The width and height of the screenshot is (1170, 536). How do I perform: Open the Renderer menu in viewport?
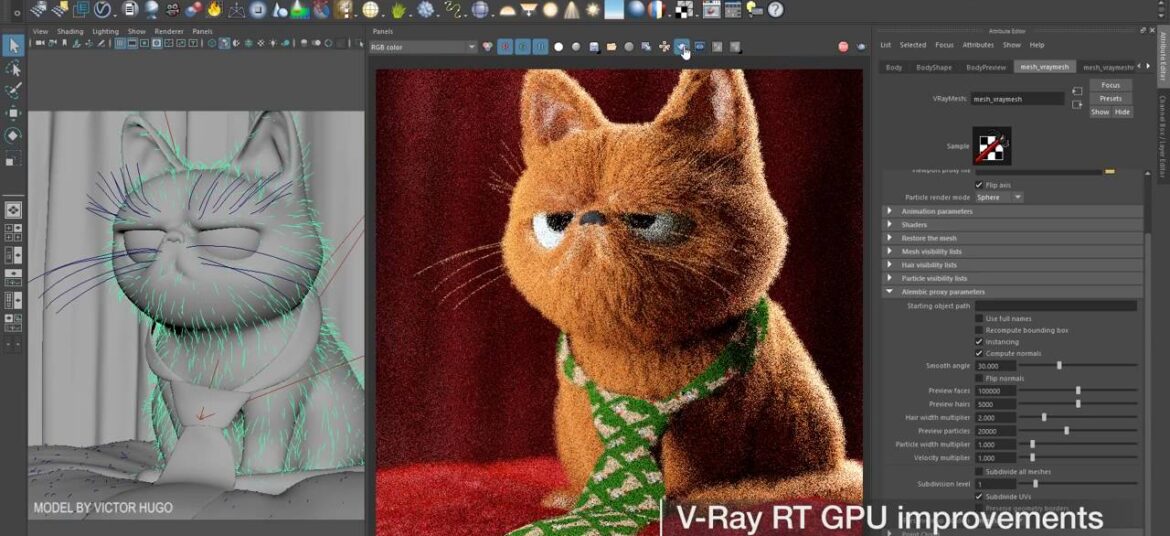[169, 31]
